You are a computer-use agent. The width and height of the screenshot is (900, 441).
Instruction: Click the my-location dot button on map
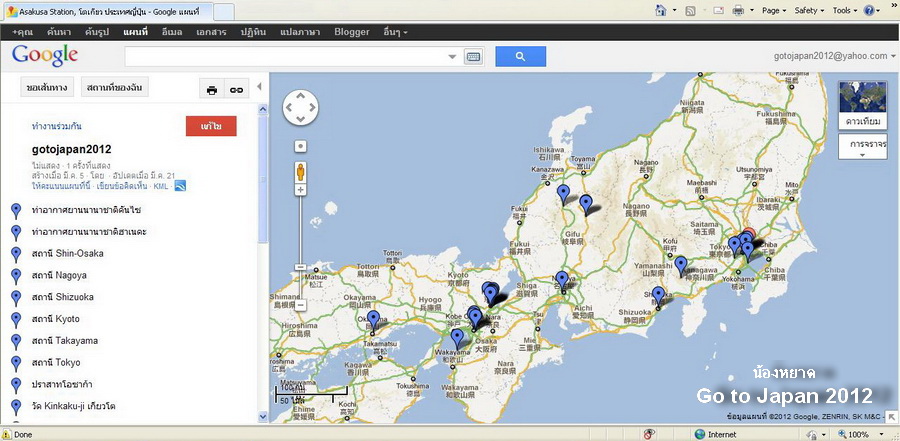pos(300,146)
